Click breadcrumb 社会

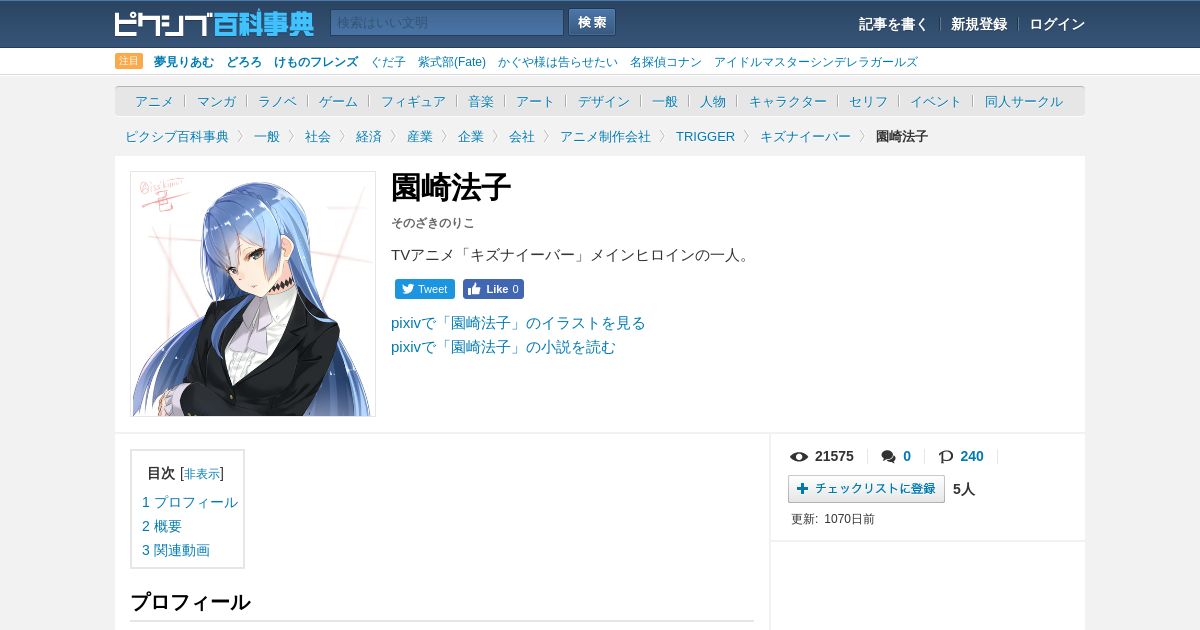point(318,136)
